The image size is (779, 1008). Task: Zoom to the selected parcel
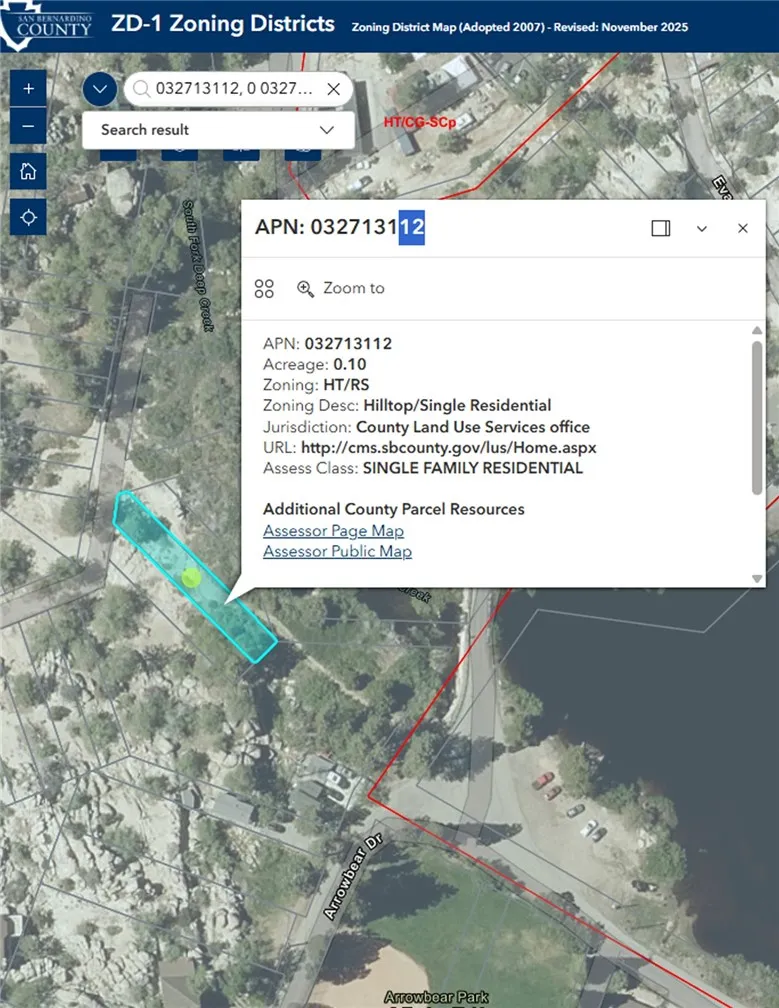tap(341, 288)
